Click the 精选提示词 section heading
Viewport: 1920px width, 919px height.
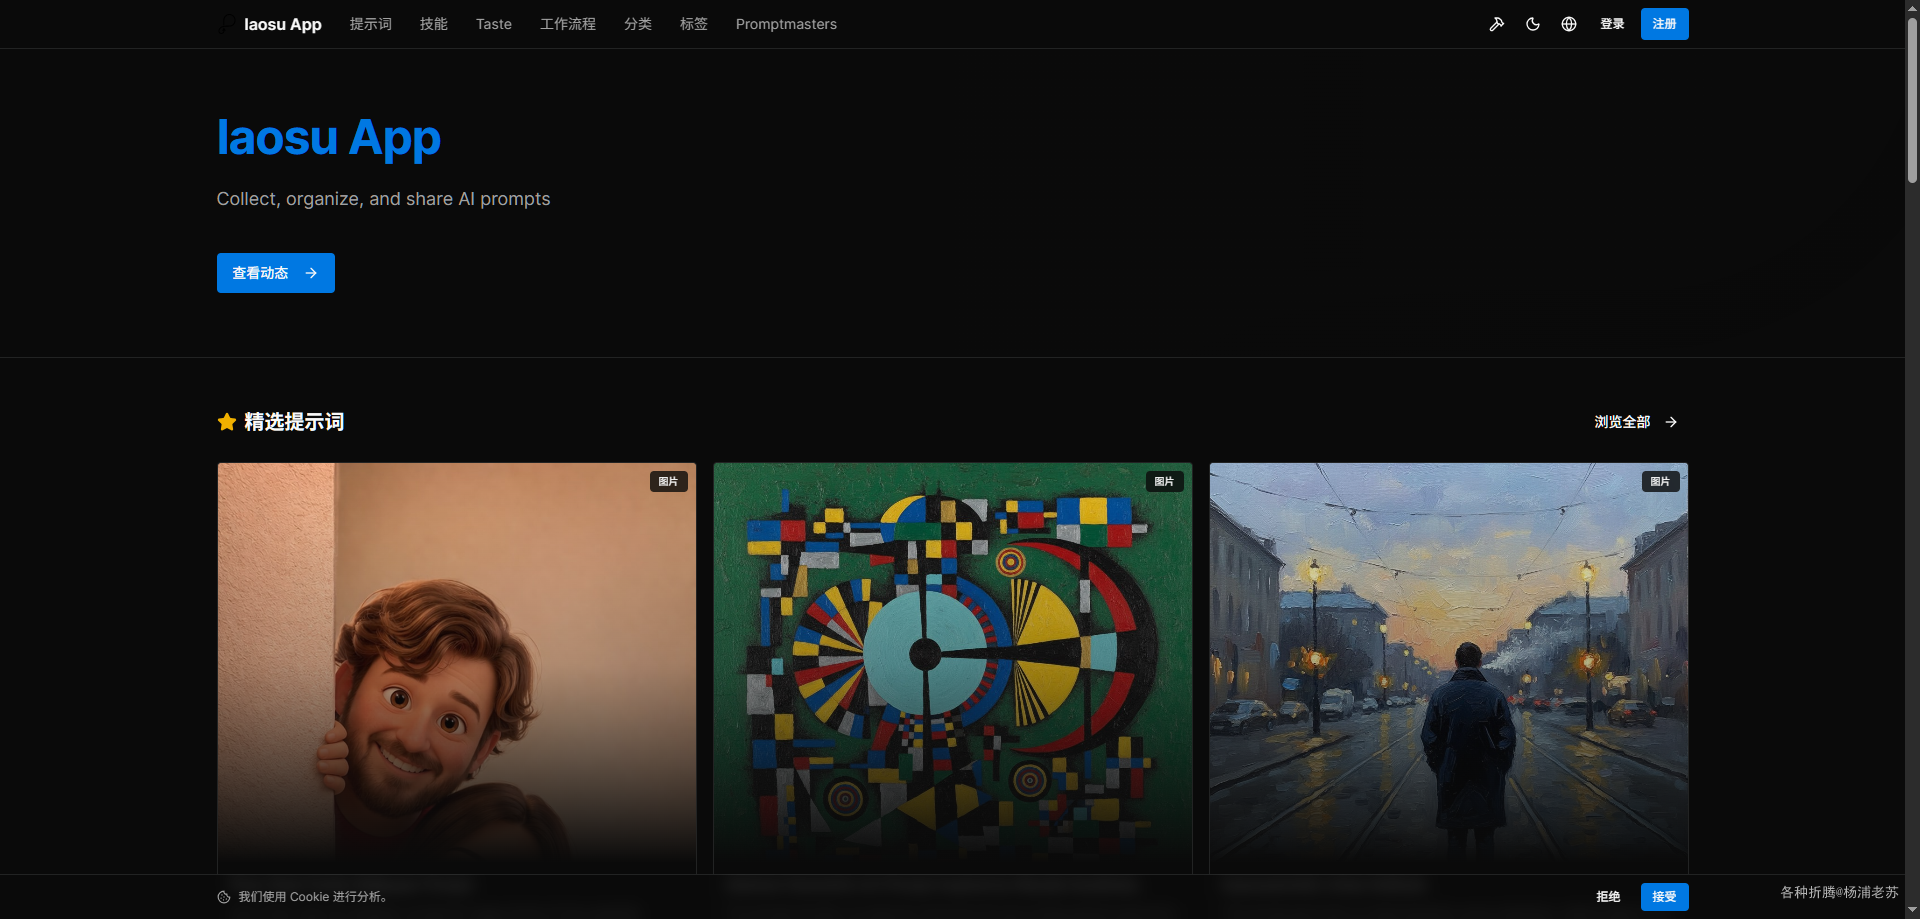(294, 422)
